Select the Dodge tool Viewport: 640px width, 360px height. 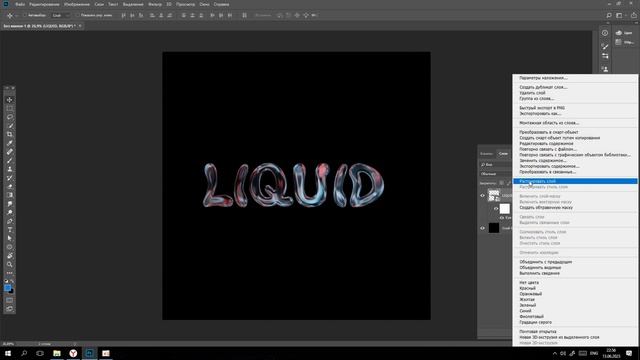pos(9,212)
